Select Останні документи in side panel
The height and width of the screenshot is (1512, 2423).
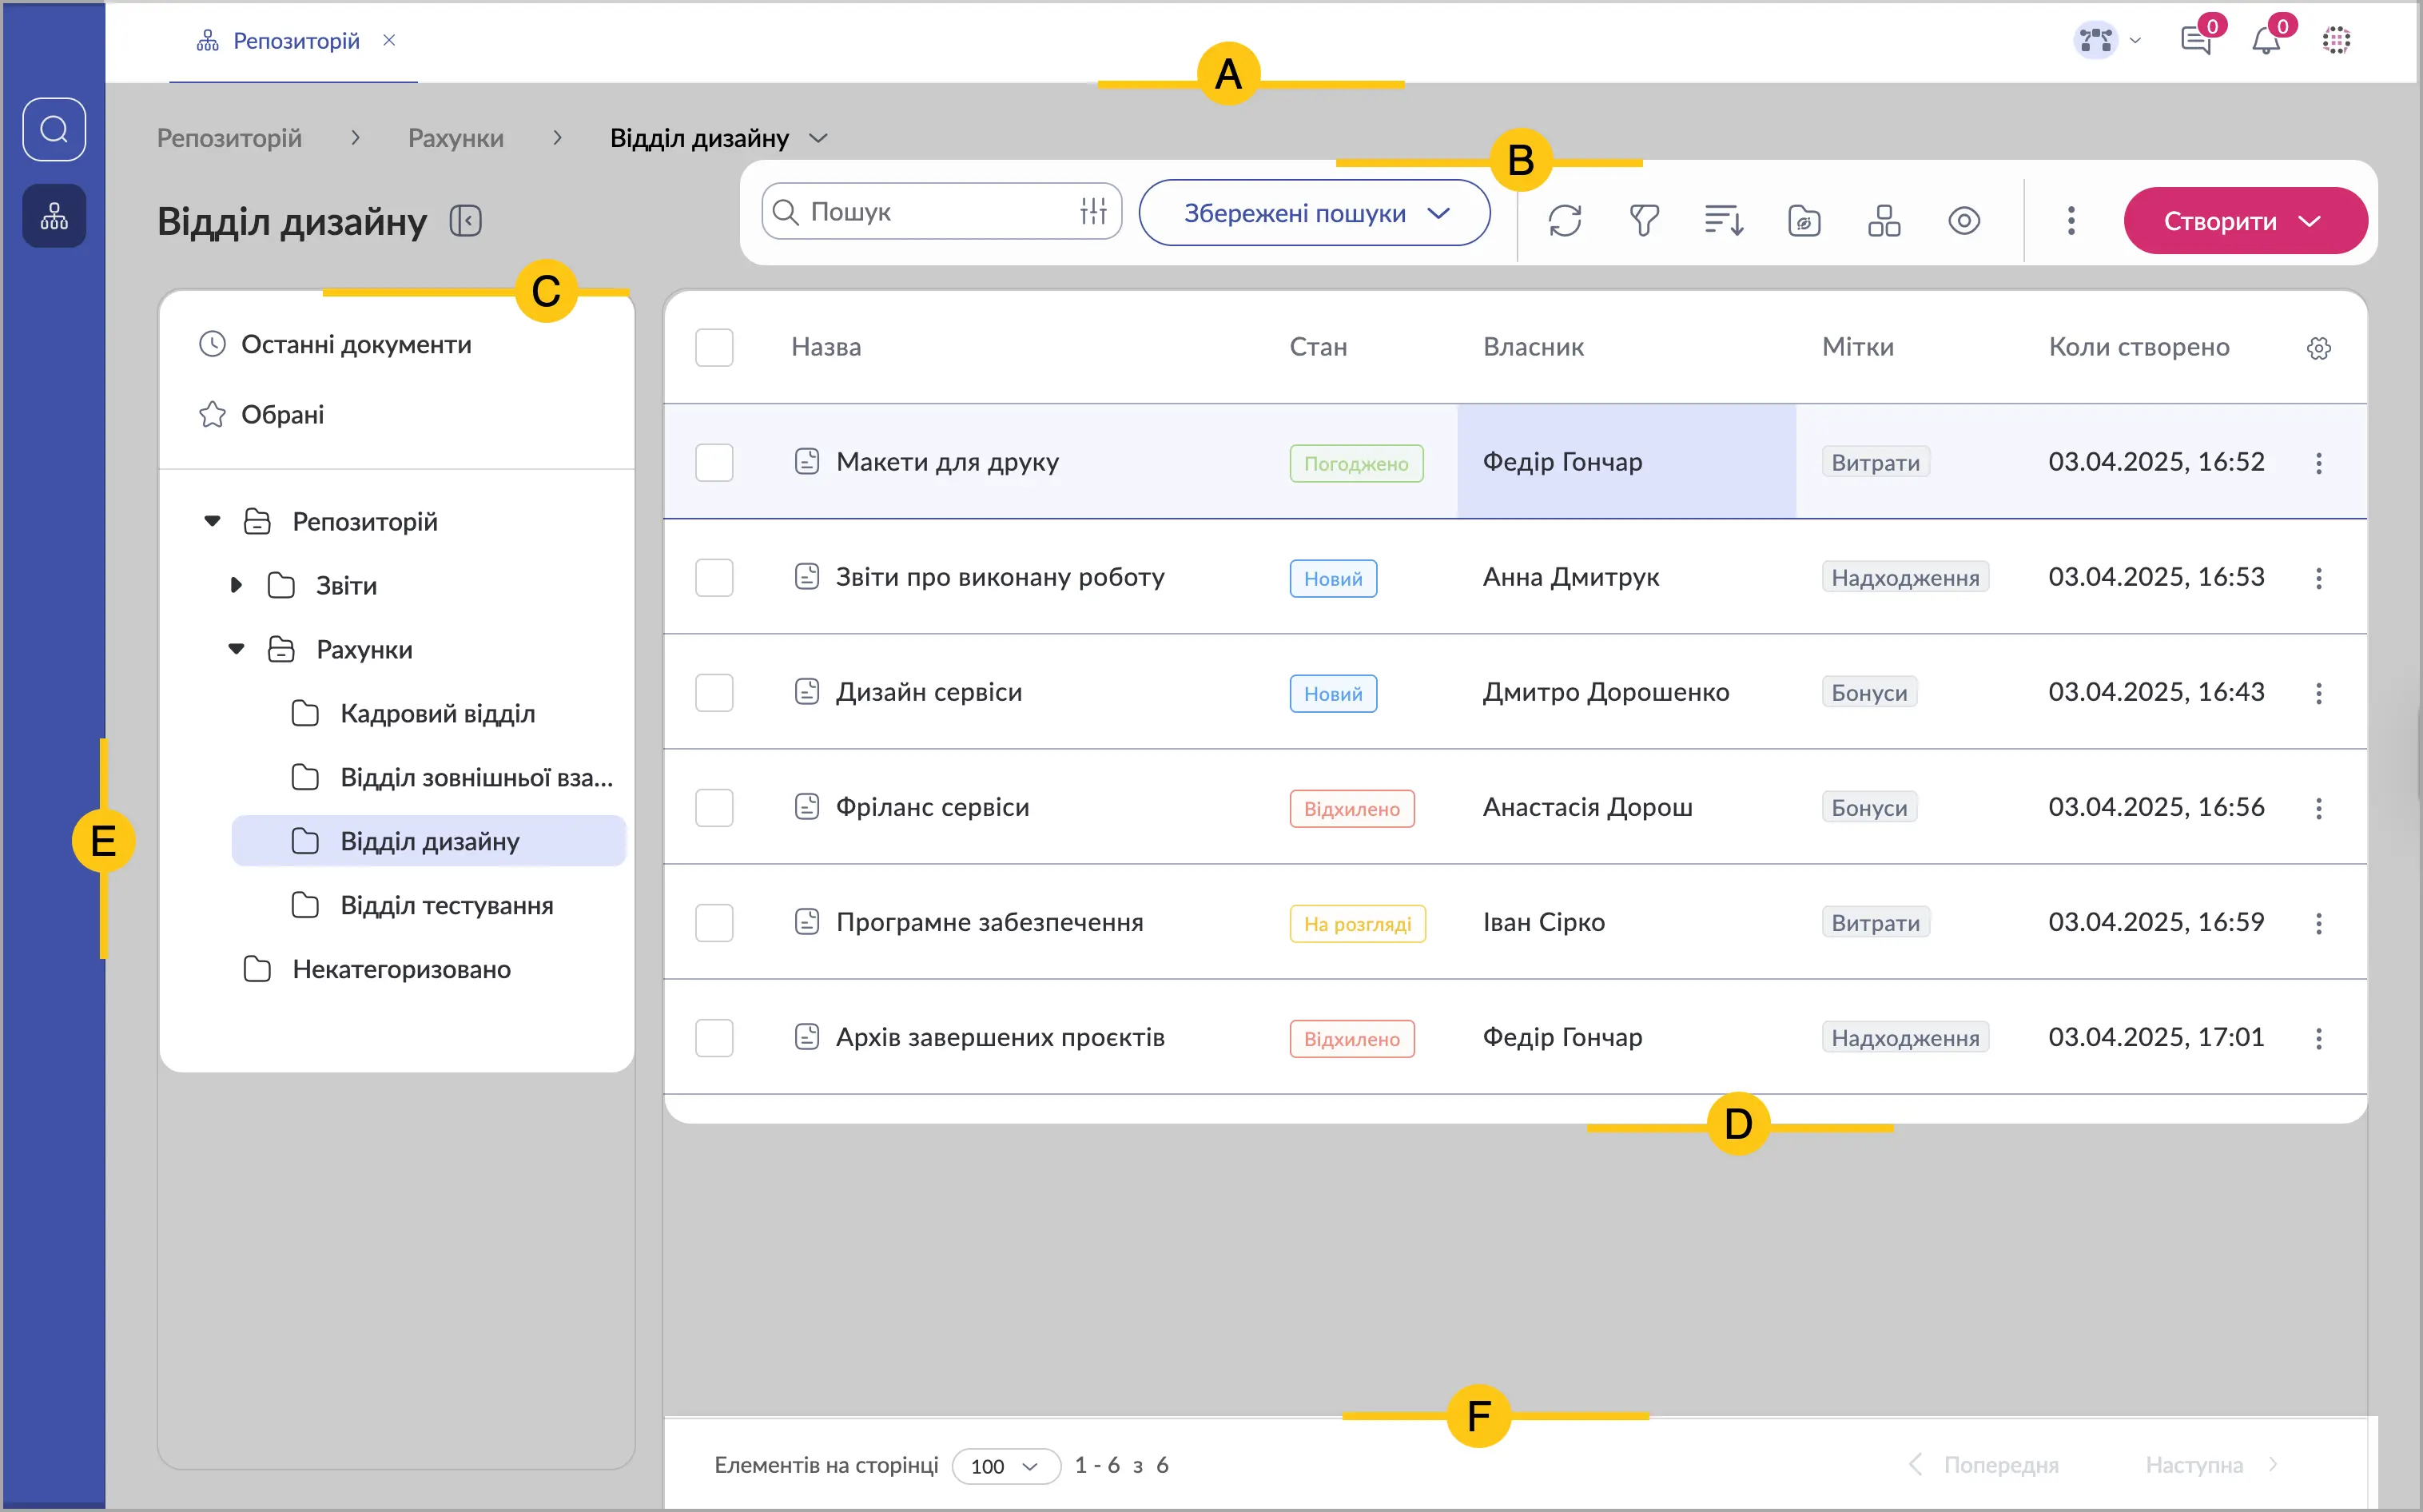pos(356,345)
